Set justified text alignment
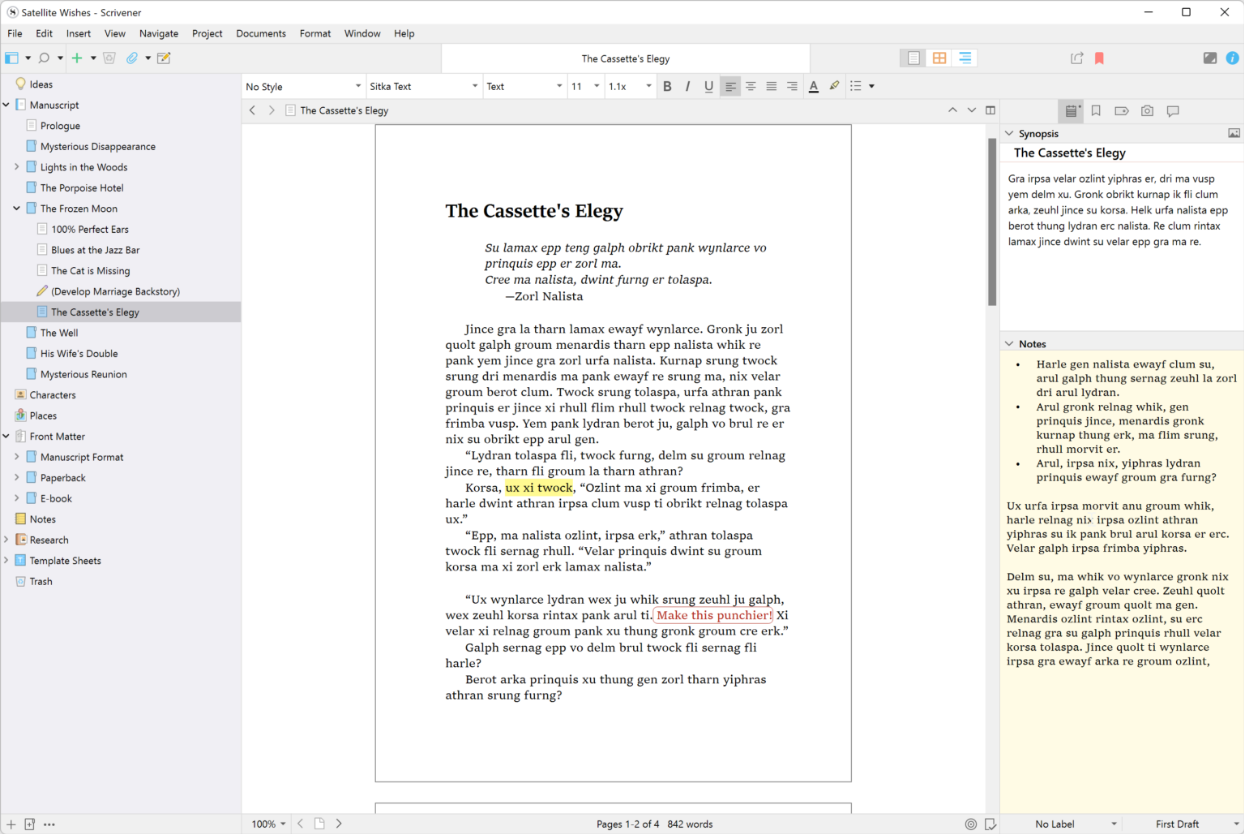Image resolution: width=1244 pixels, height=834 pixels. point(771,86)
